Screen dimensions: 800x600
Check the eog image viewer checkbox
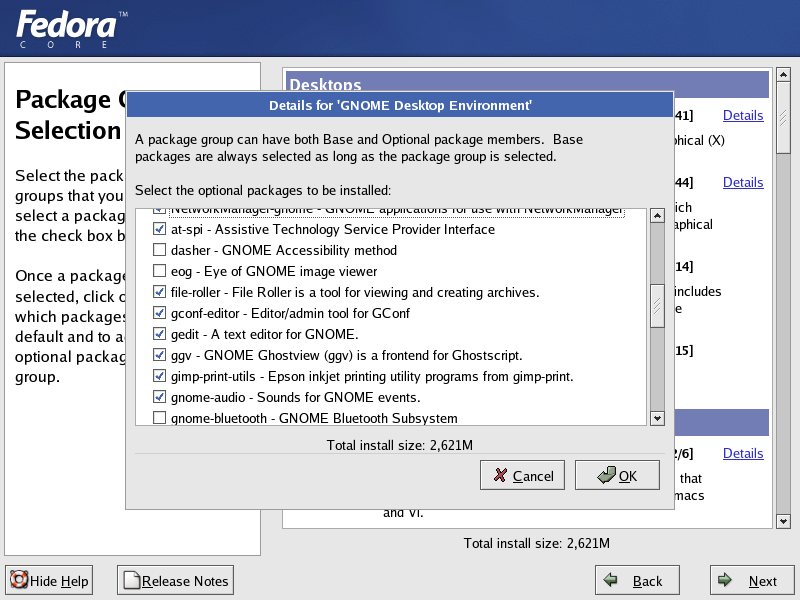point(160,270)
